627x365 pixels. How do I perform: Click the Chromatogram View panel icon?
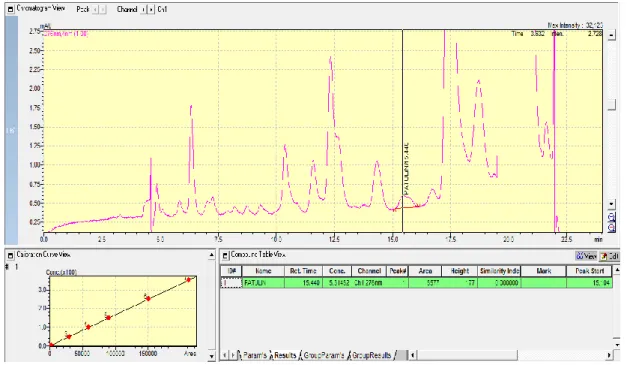coord(10,9)
